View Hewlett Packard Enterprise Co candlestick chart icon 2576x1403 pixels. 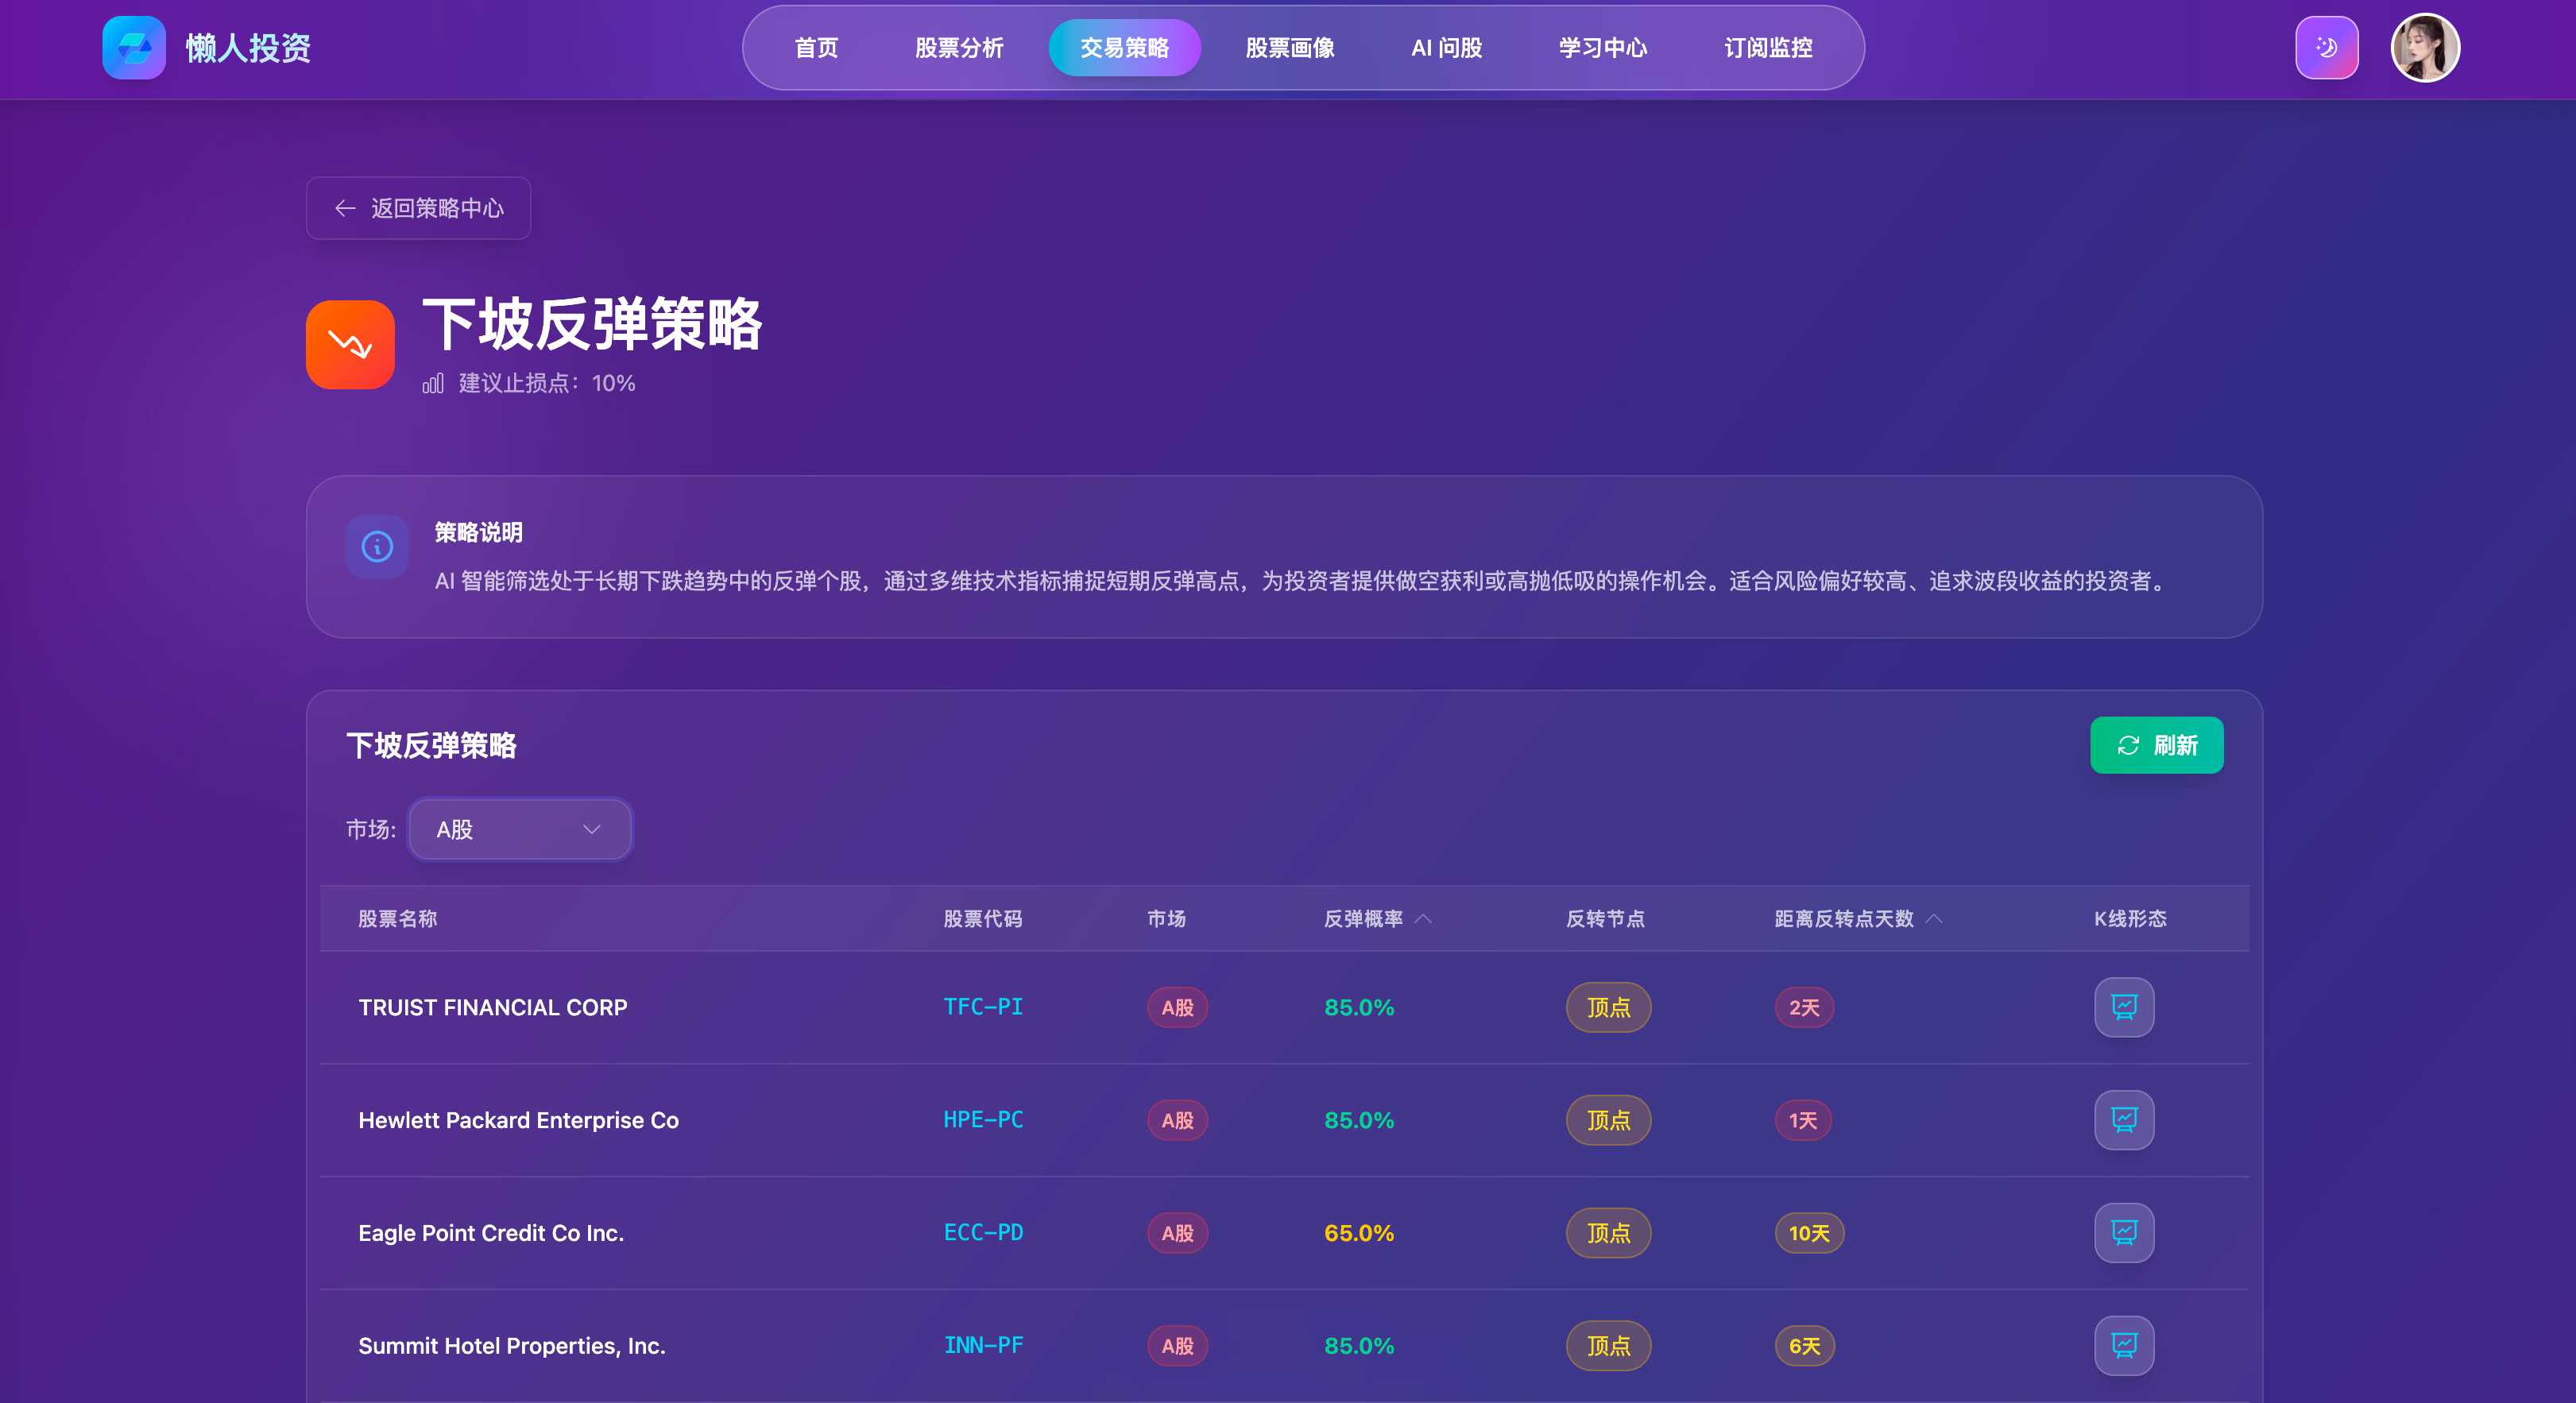click(2124, 1120)
